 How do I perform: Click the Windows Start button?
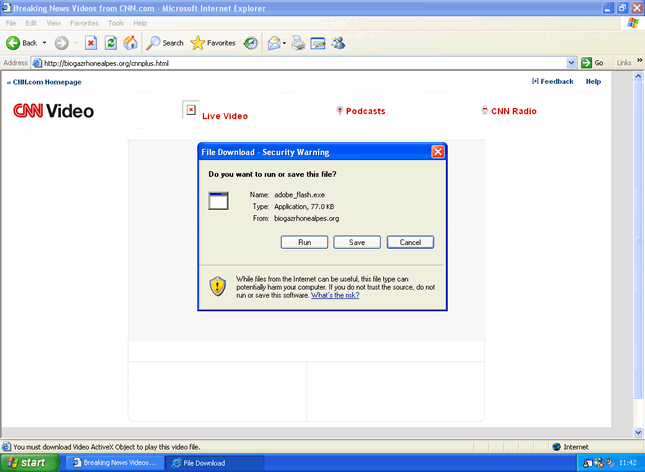tap(32, 463)
